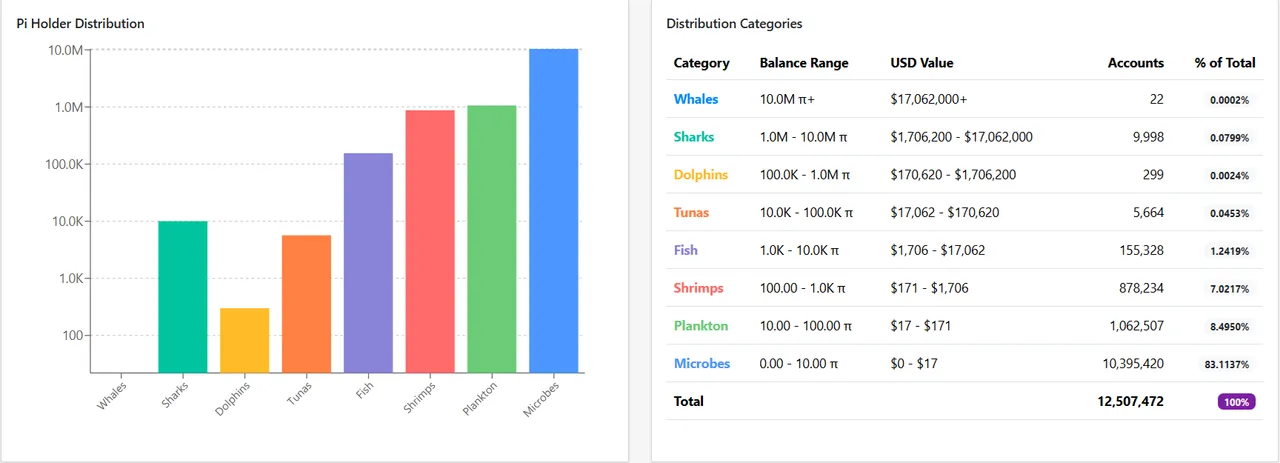Viewport: 1280px width, 463px height.
Task: Select the yellow Dolphins bar
Action: 244,340
